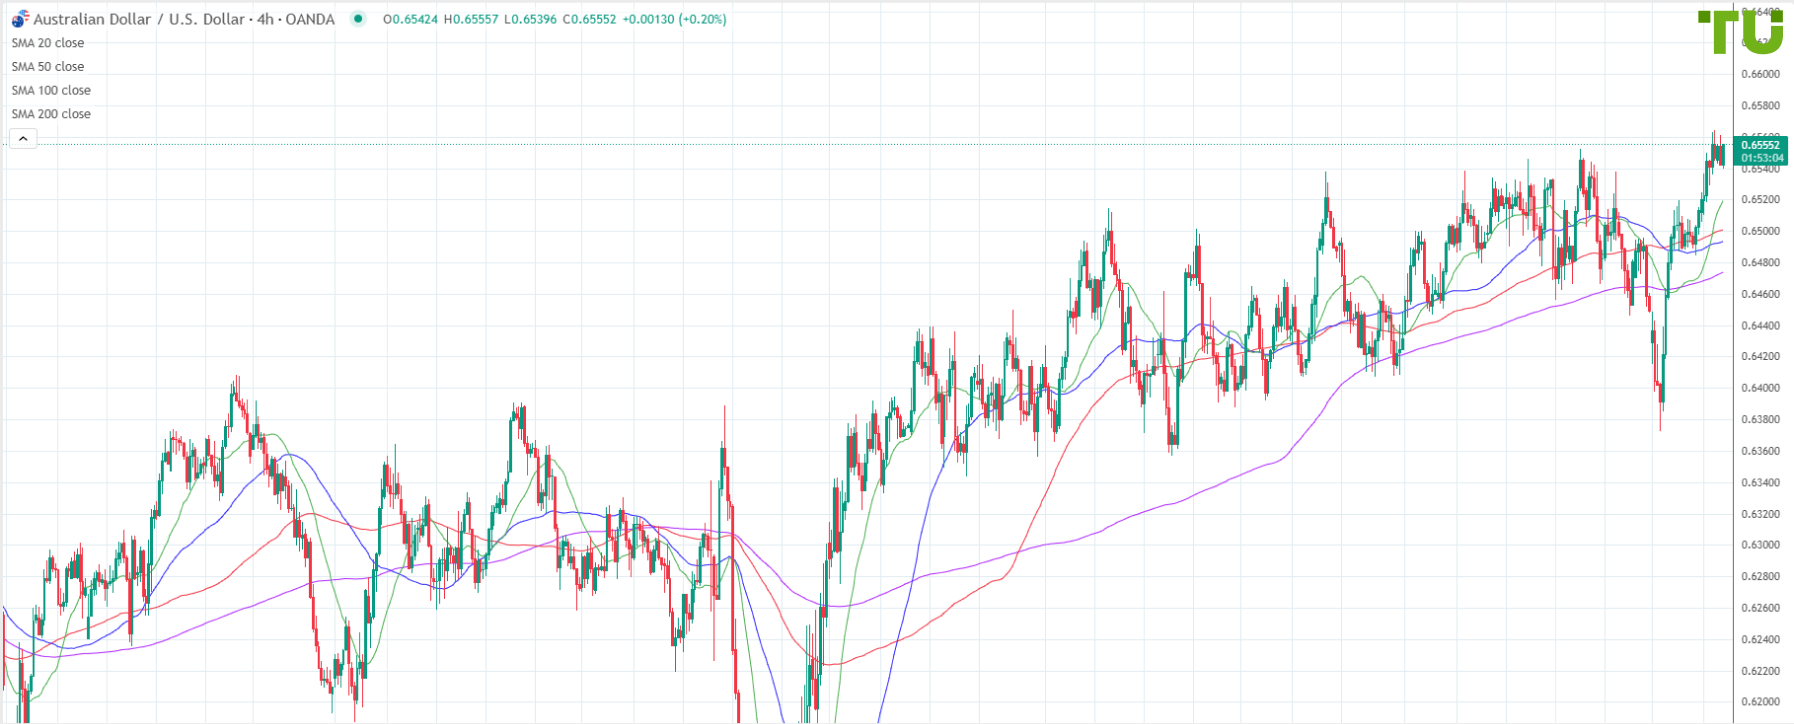Click the 0.63000 price axis label

click(1761, 545)
